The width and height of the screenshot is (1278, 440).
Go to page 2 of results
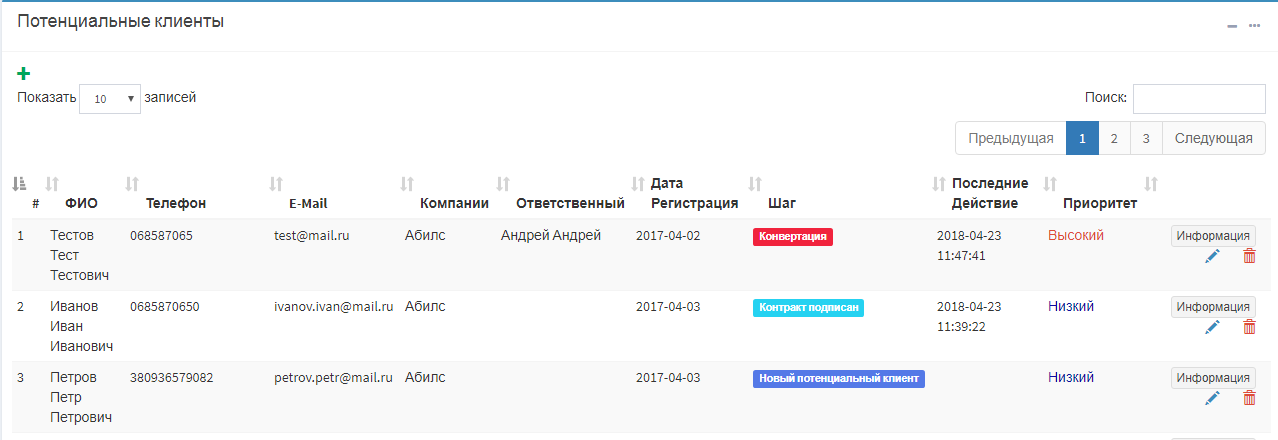tap(1114, 139)
